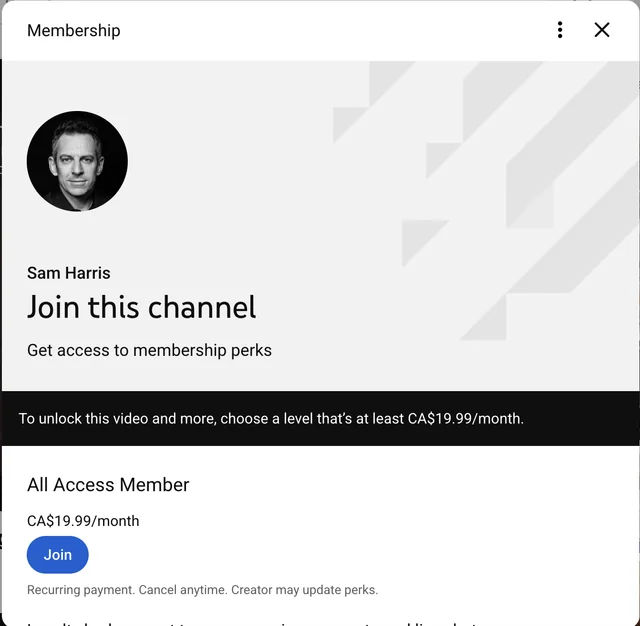Click the Recurring payment disclaimer text
The height and width of the screenshot is (626, 640).
pos(202,590)
